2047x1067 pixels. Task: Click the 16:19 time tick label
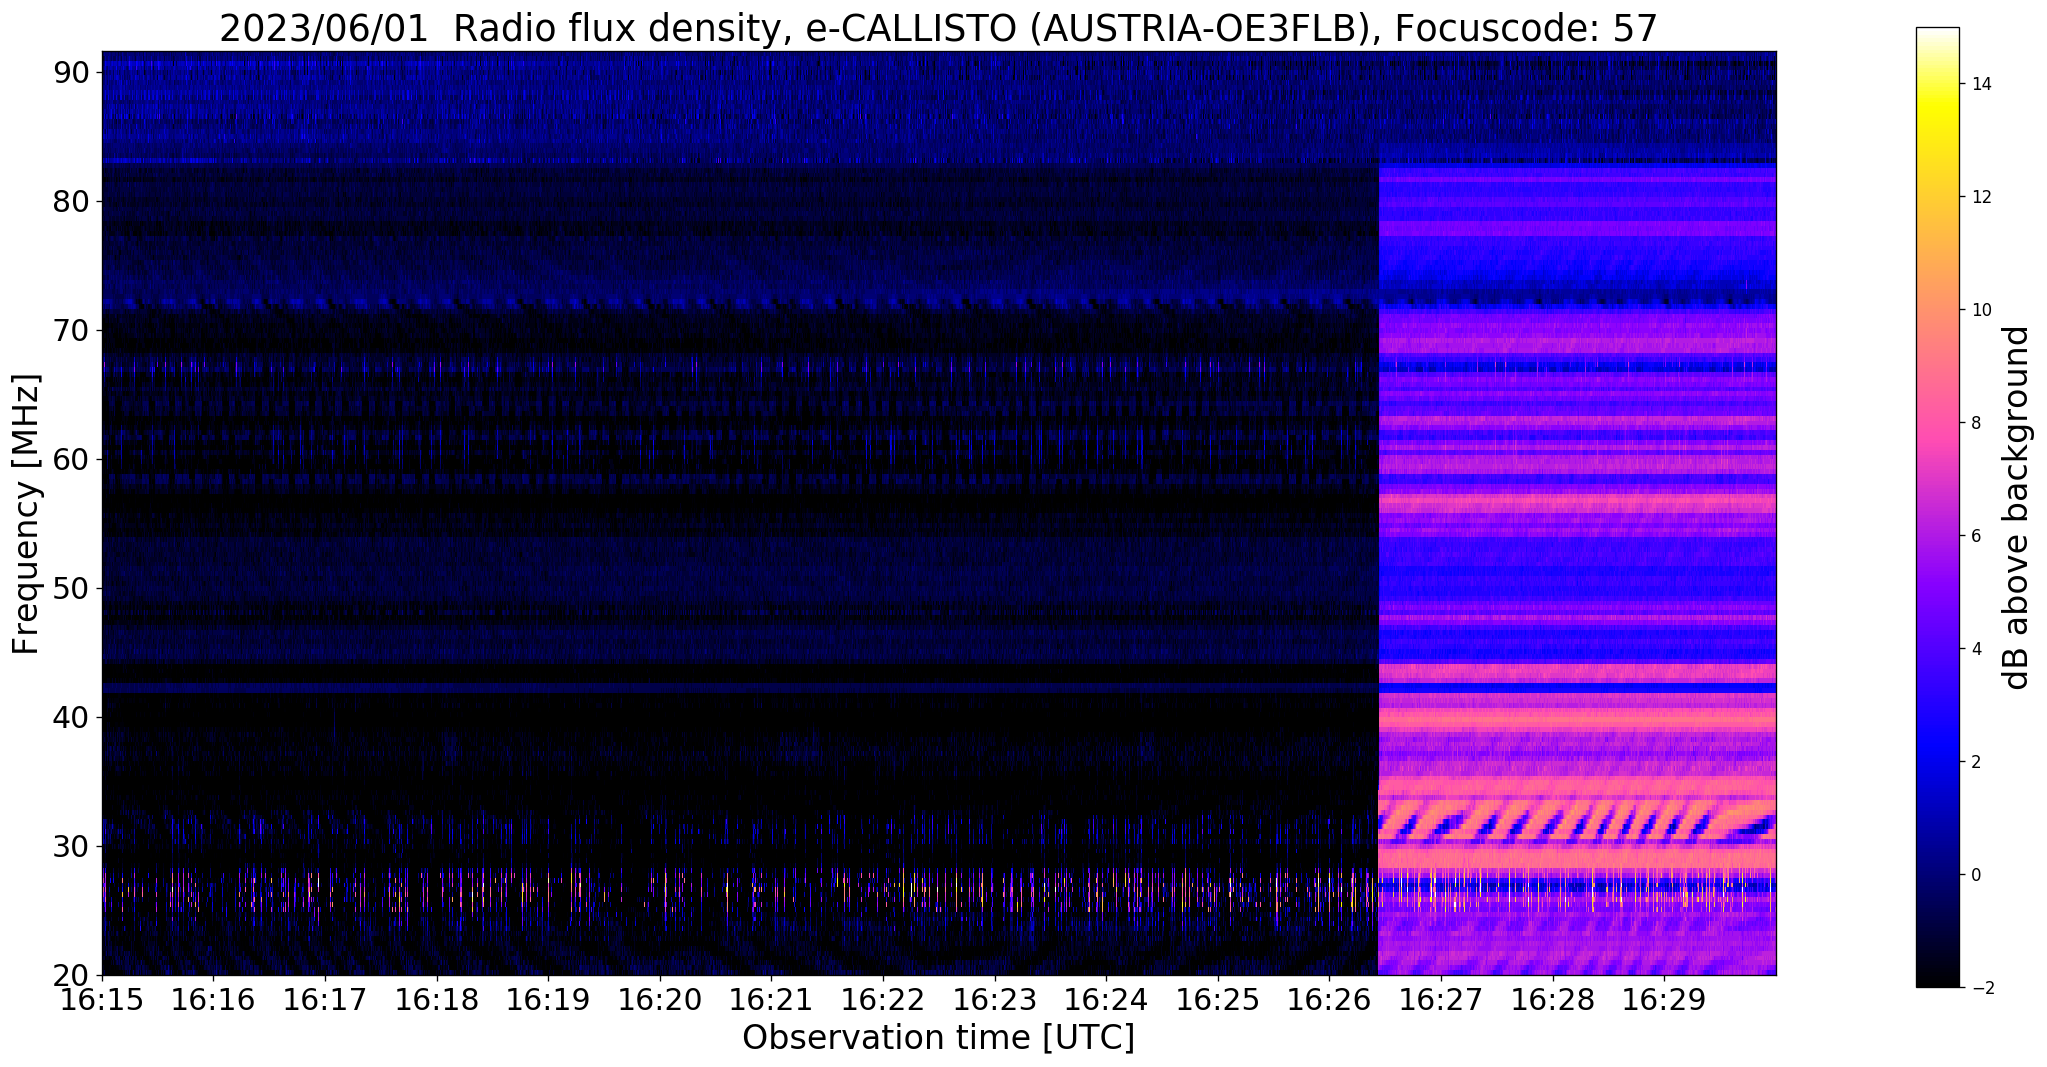[548, 999]
